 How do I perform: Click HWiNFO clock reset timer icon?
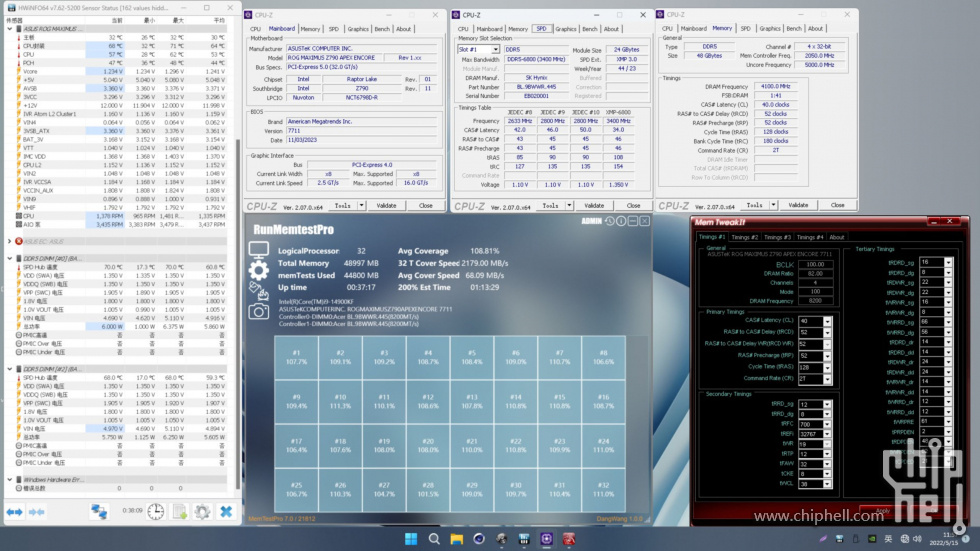[x=156, y=512]
